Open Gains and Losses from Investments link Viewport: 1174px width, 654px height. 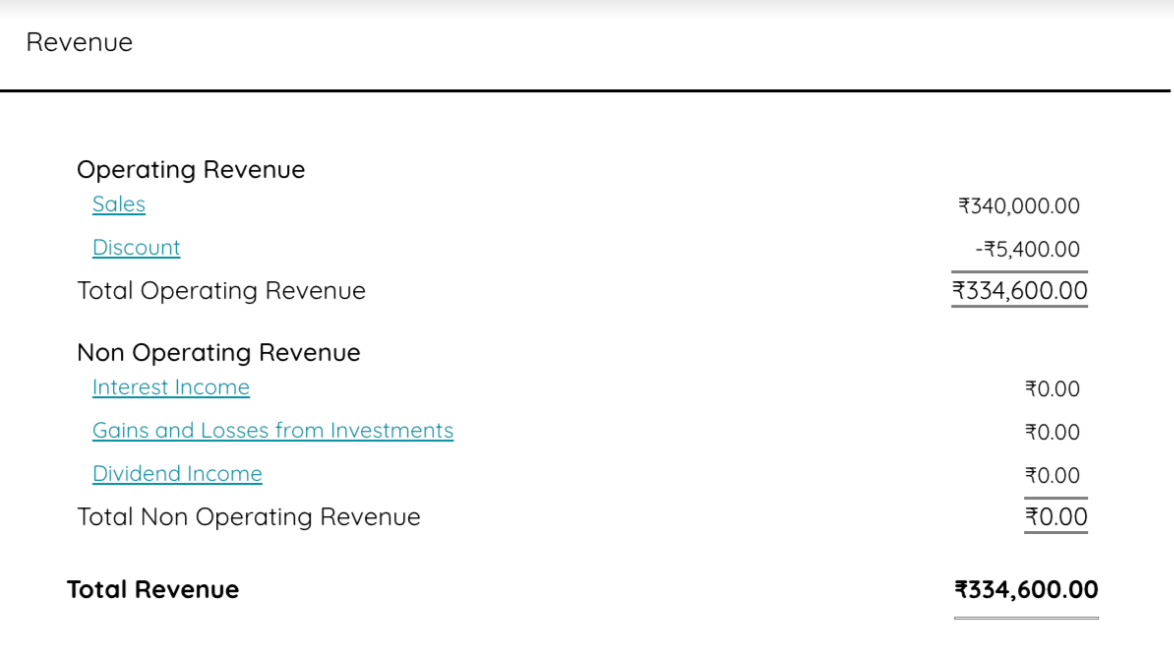pos(273,430)
